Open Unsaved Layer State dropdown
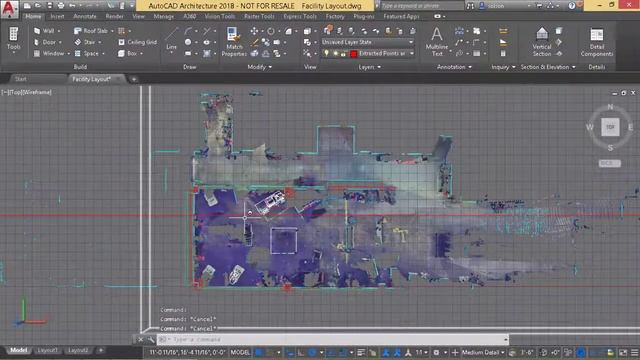This screenshot has width=640, height=360. [368, 42]
